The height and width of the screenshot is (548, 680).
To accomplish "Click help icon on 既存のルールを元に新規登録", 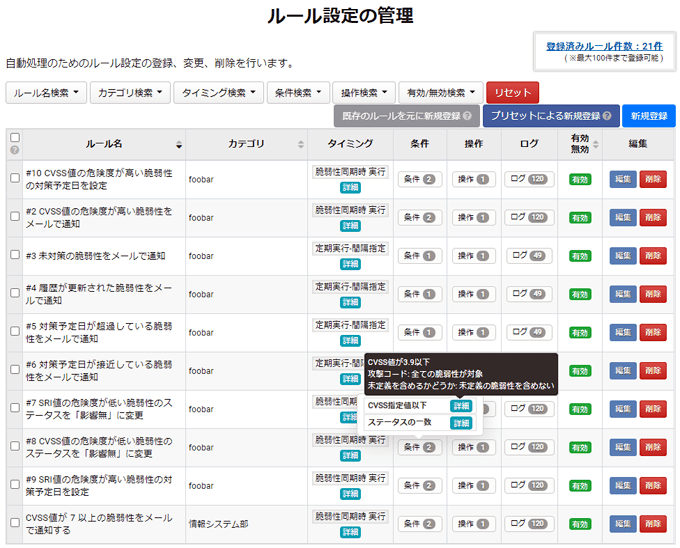I will click(467, 116).
